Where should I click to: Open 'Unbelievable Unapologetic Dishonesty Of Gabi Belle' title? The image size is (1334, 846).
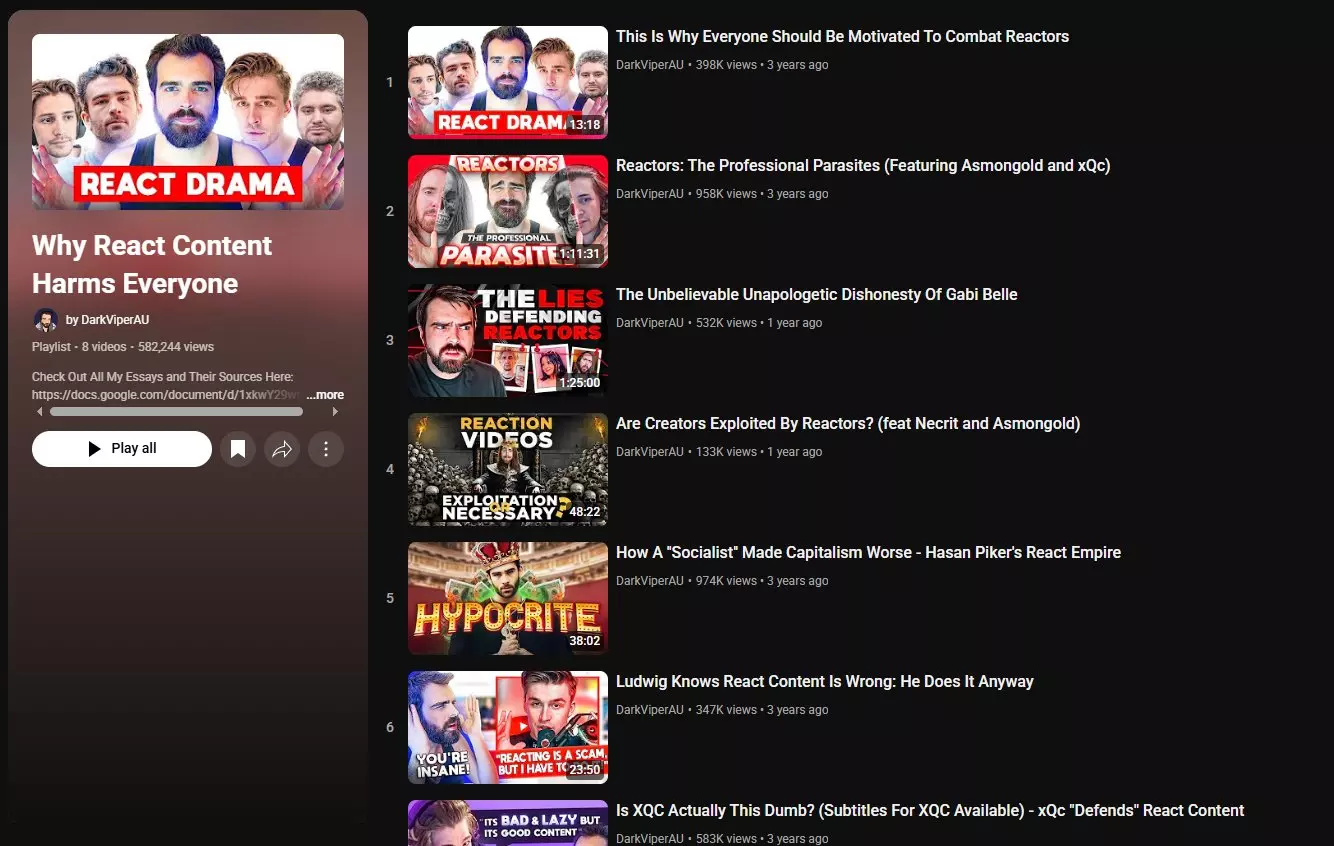pos(817,294)
